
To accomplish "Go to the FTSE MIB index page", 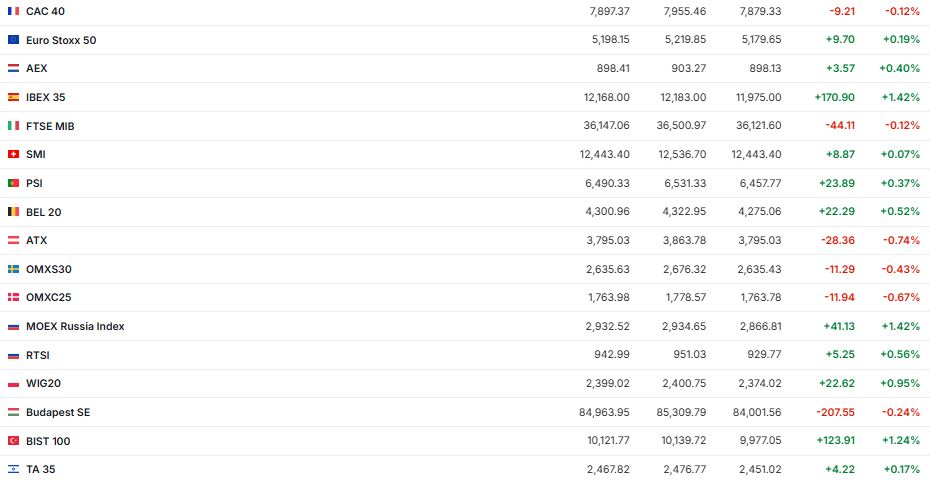I will [50, 126].
